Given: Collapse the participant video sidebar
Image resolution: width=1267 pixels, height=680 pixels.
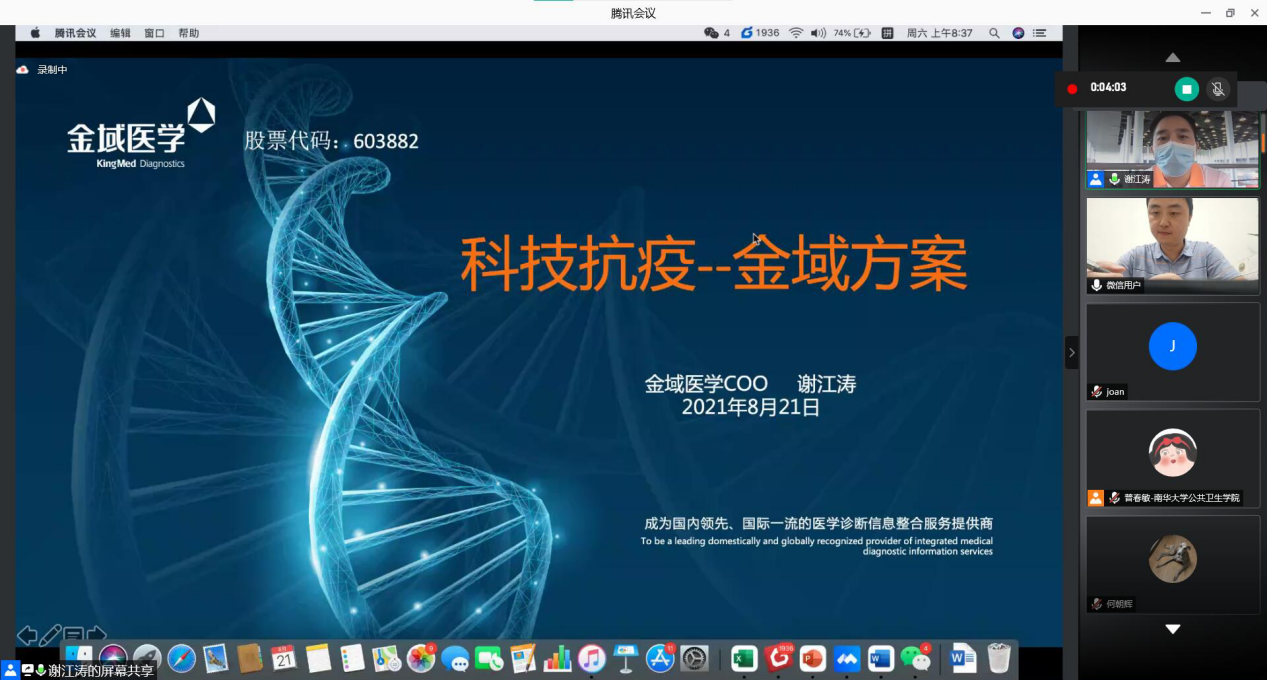Looking at the screenshot, I should [1071, 352].
